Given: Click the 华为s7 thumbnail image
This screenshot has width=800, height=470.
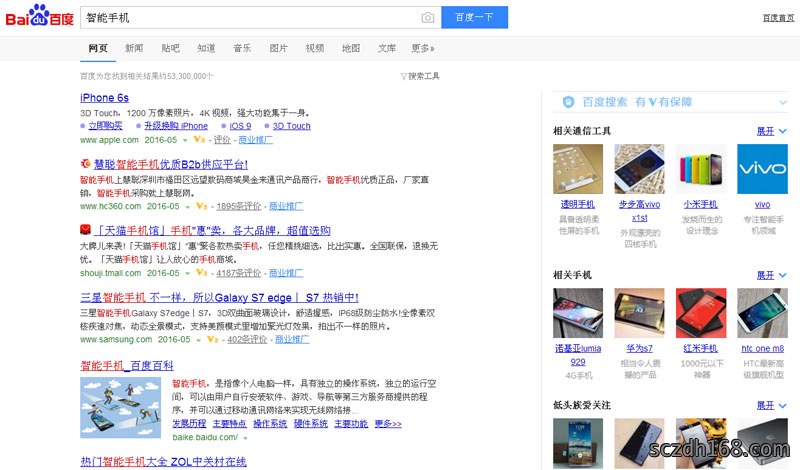Looking at the screenshot, I should click(639, 313).
